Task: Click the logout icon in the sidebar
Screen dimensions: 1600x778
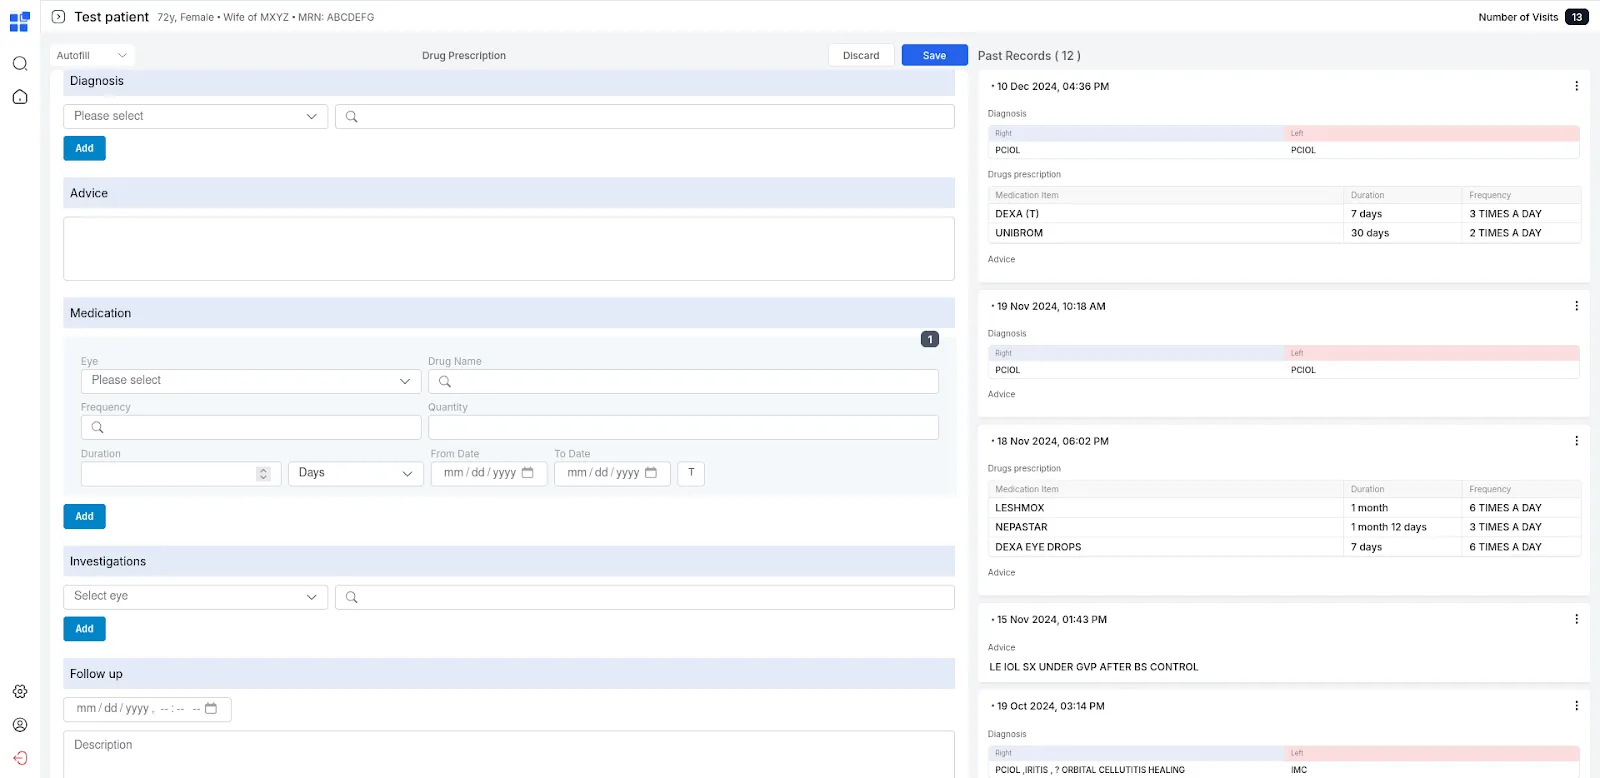Action: pyautogui.click(x=20, y=758)
